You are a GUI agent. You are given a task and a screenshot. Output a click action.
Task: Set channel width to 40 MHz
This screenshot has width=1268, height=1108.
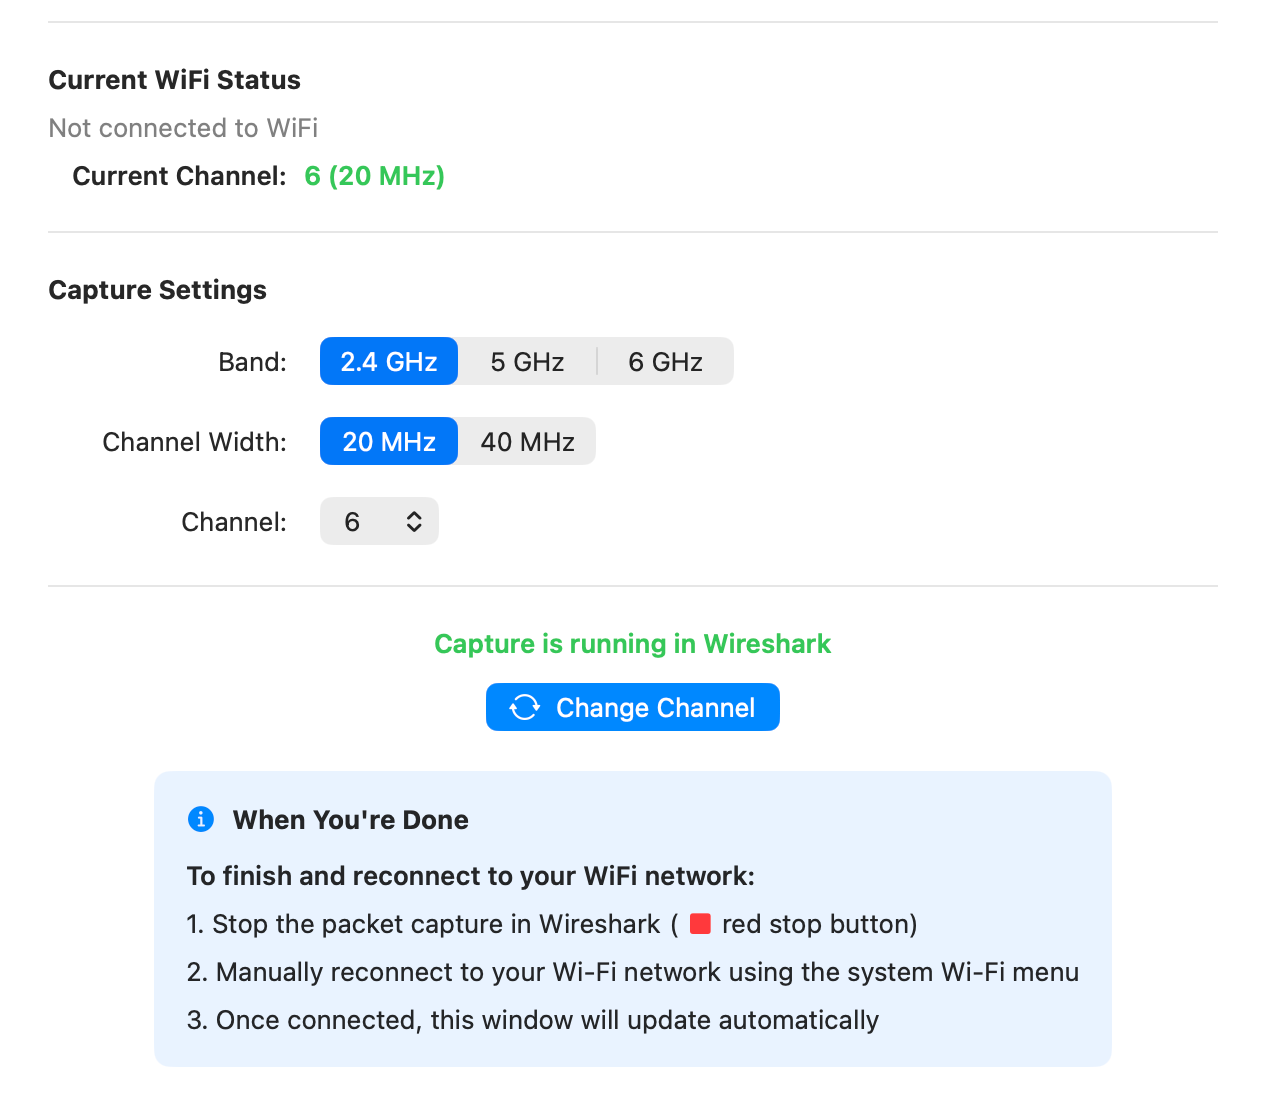[527, 441]
